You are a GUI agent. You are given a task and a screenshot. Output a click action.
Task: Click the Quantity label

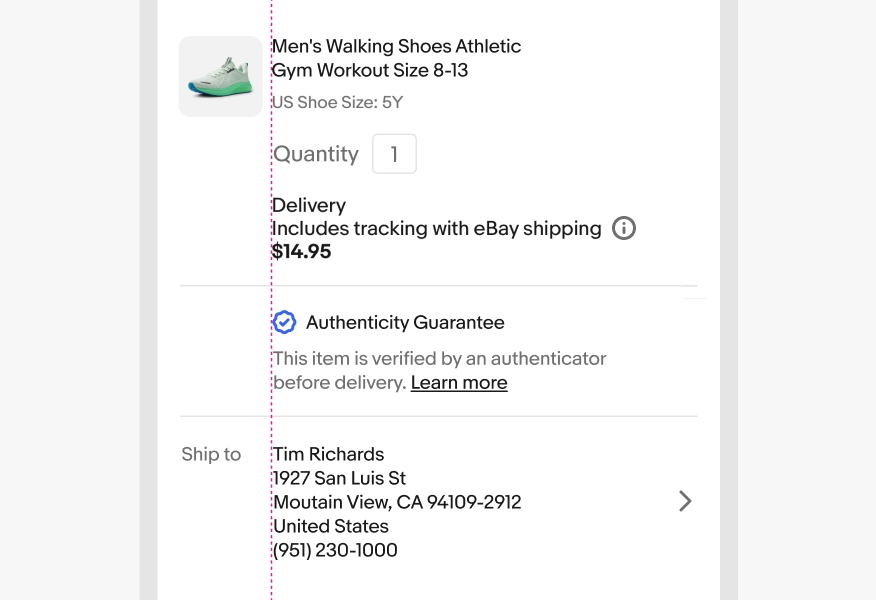316,154
